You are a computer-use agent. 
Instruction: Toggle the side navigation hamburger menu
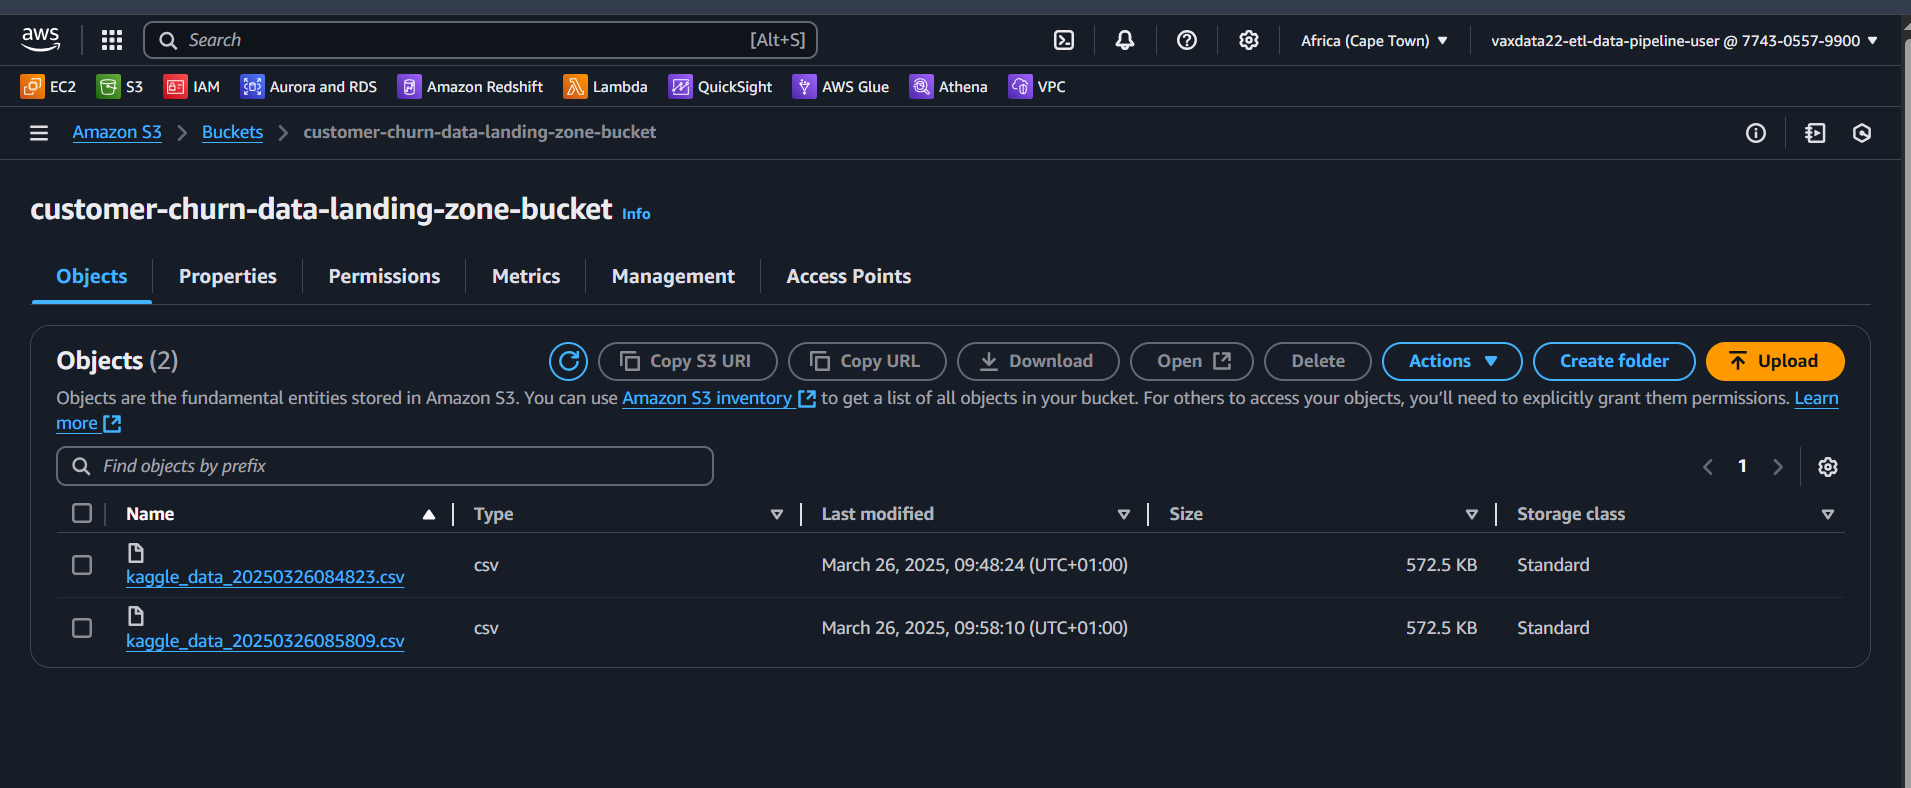click(39, 133)
